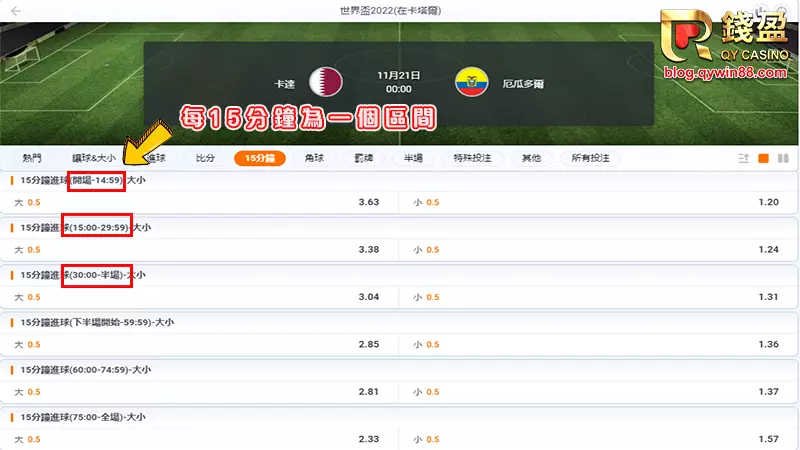Switch to two-column gray layout icon
The width and height of the screenshot is (800, 450).
coord(783,158)
